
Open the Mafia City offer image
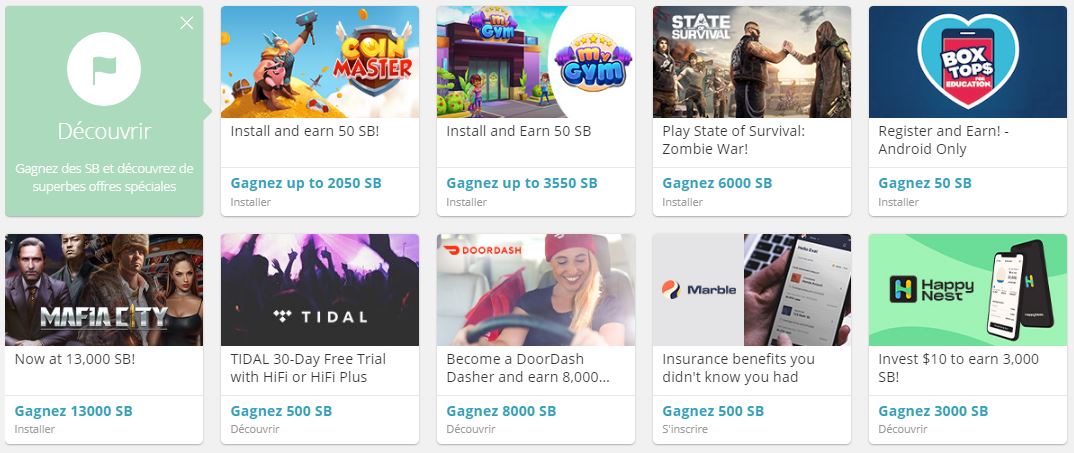[x=104, y=290]
